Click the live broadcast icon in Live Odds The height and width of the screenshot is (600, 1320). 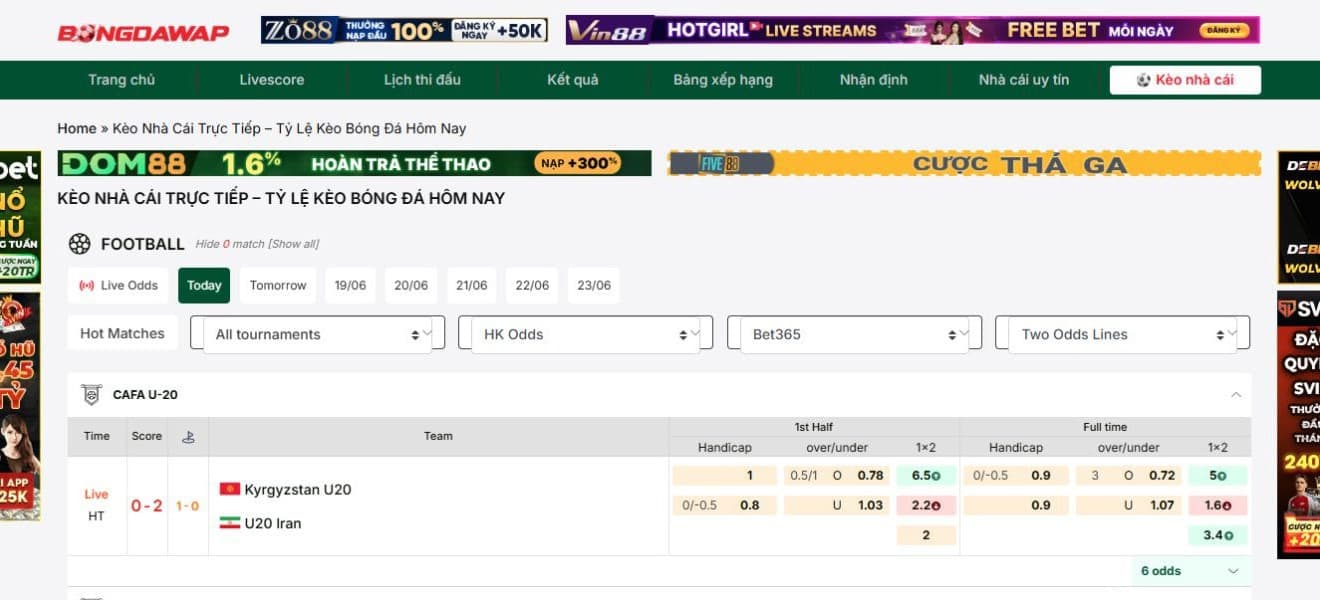[87, 286]
